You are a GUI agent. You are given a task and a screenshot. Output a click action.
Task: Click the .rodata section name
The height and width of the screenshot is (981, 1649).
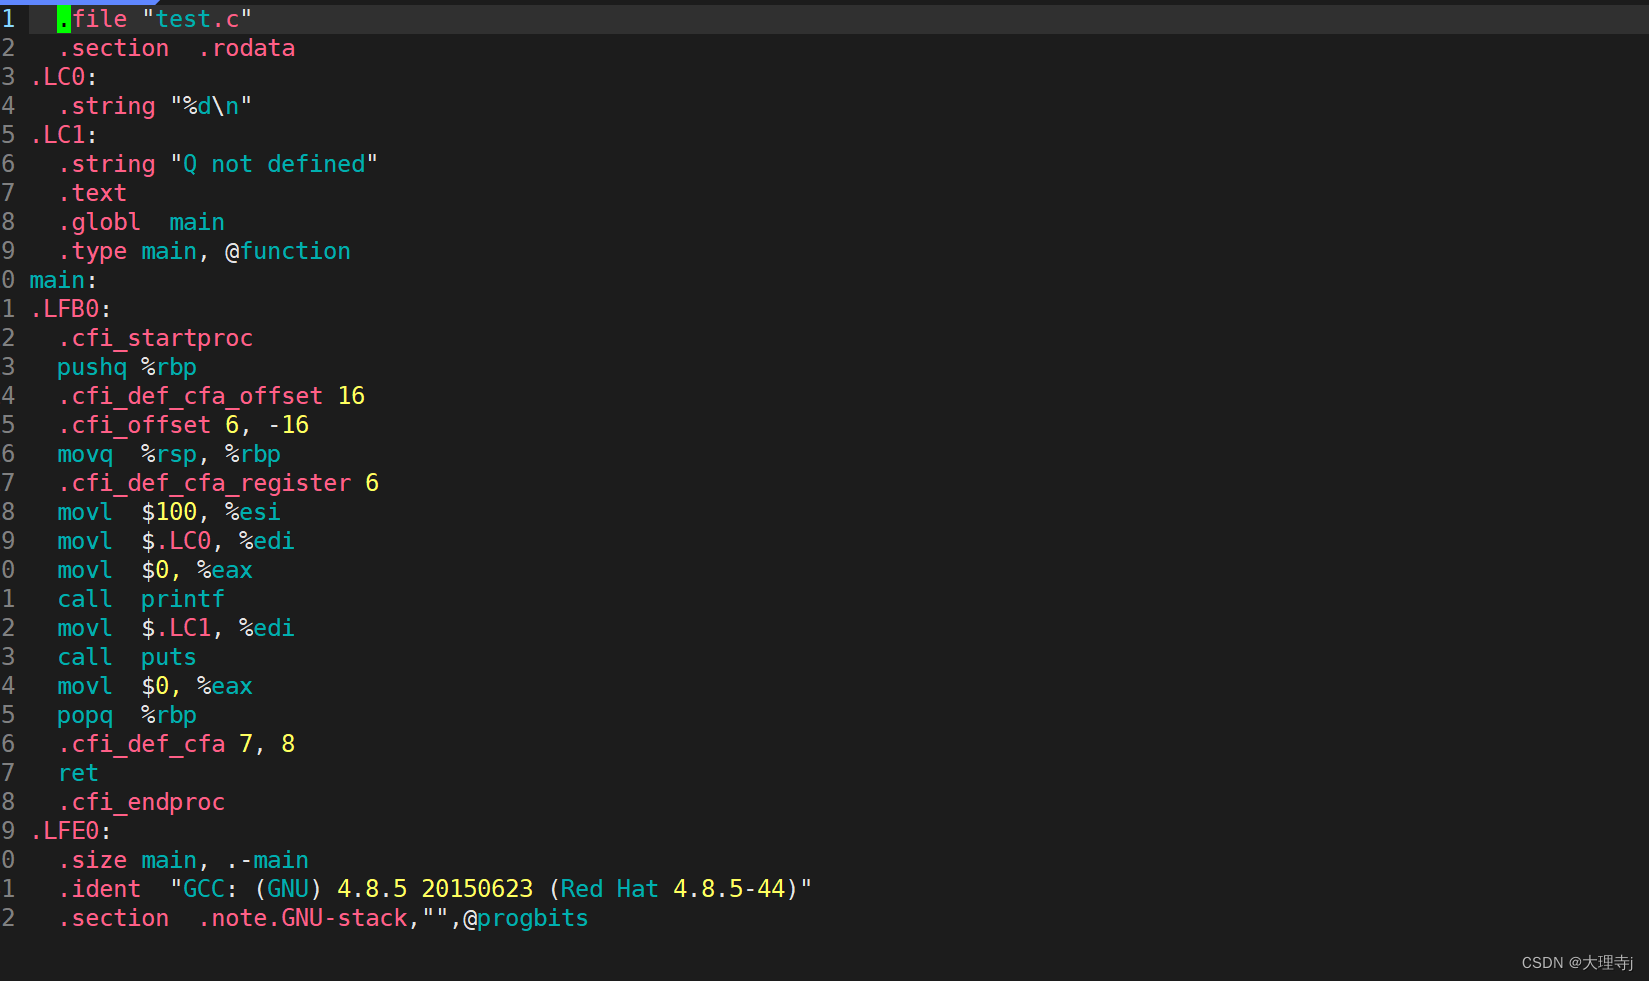point(246,48)
